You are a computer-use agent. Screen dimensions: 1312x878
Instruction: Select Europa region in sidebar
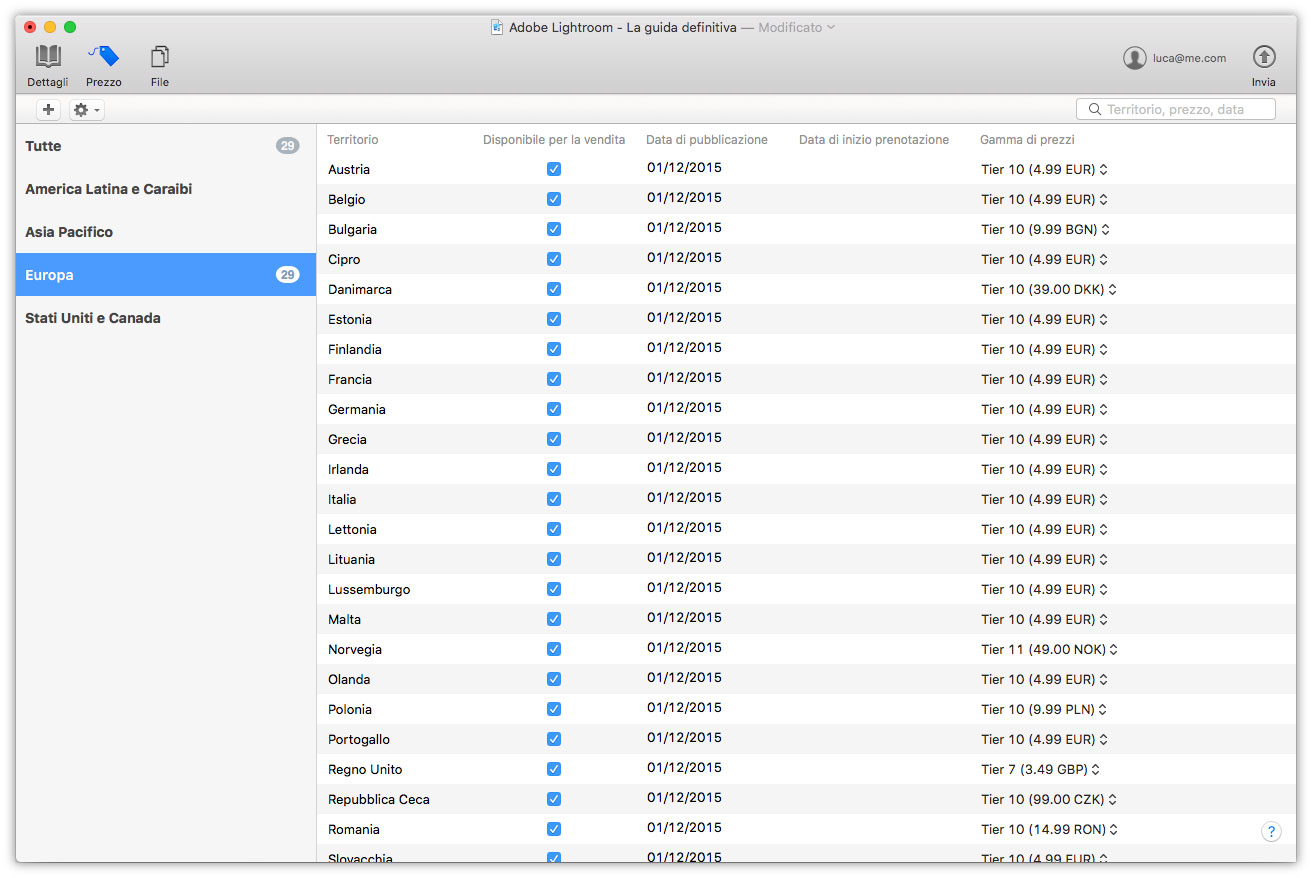(166, 275)
